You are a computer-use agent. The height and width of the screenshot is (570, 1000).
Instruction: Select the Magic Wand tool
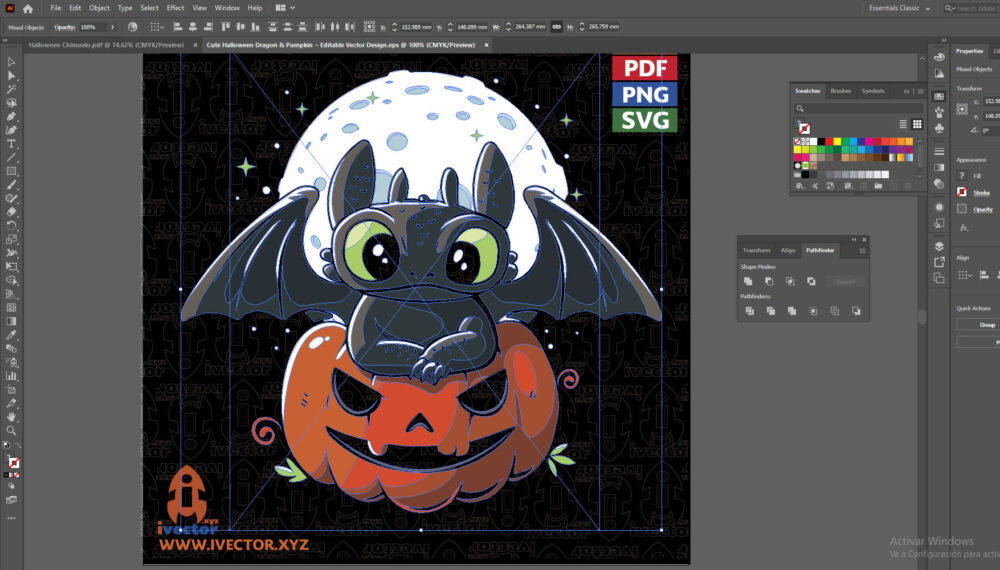pyautogui.click(x=11, y=89)
